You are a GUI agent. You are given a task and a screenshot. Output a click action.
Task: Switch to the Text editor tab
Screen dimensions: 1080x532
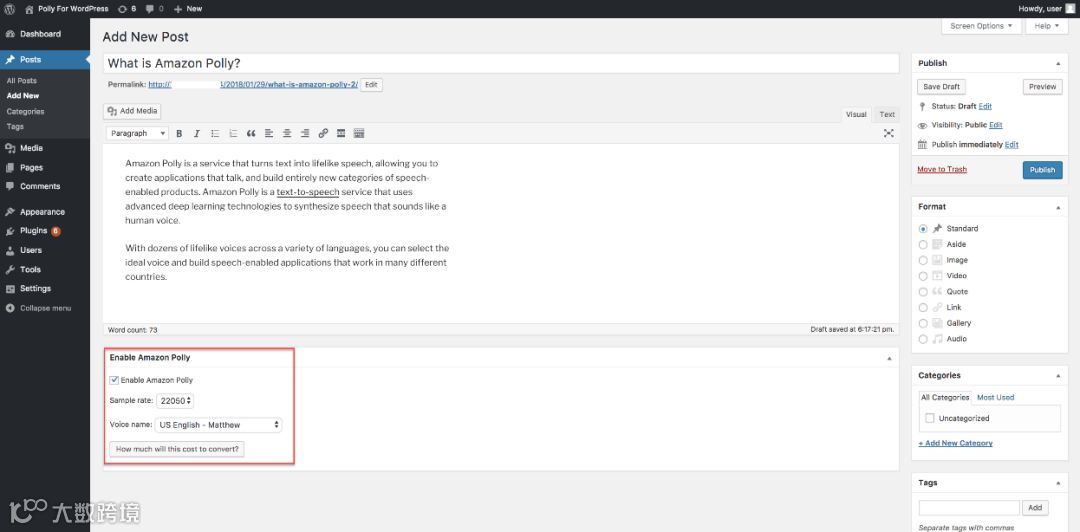click(x=887, y=114)
